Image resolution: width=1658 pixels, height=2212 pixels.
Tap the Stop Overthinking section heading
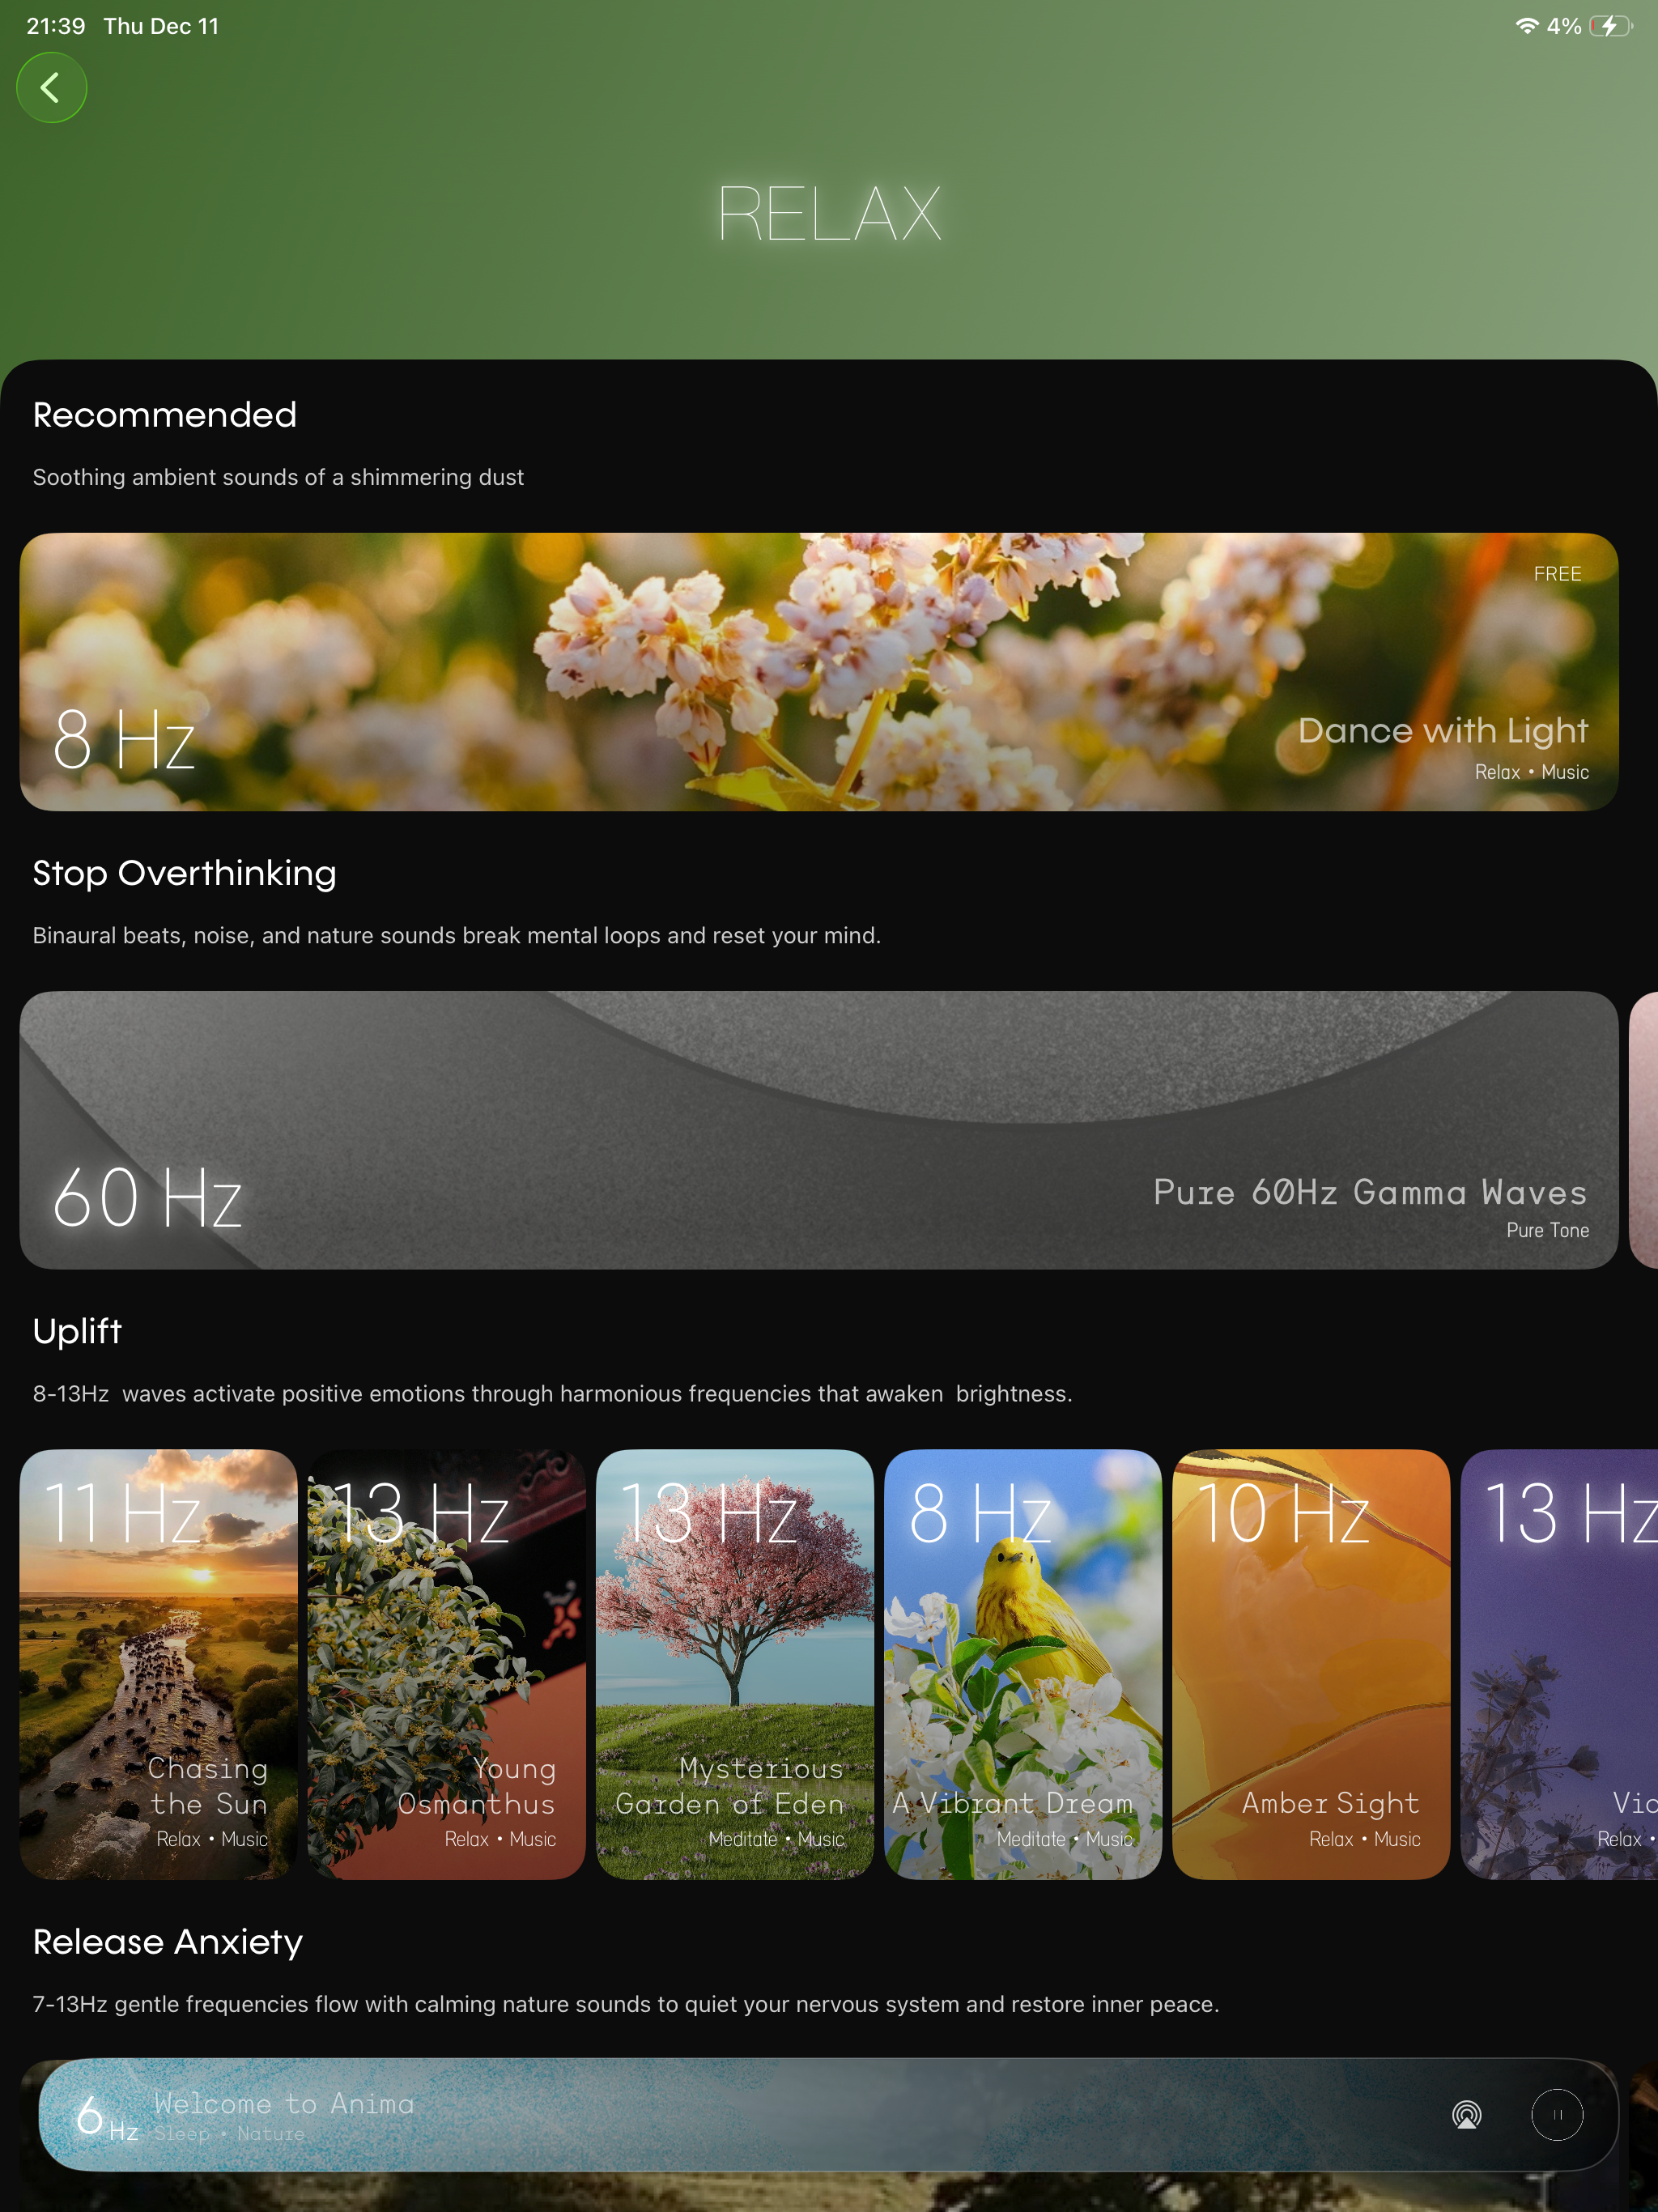click(x=184, y=873)
